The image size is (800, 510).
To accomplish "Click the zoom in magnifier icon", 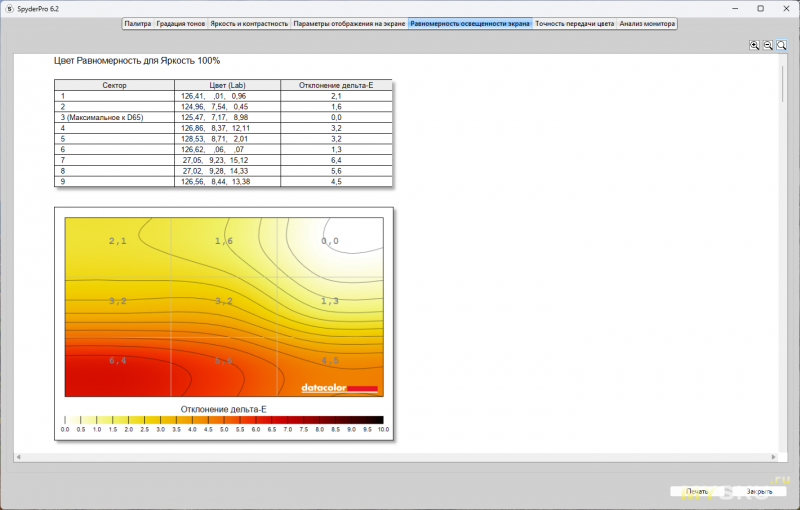I will pyautogui.click(x=755, y=45).
